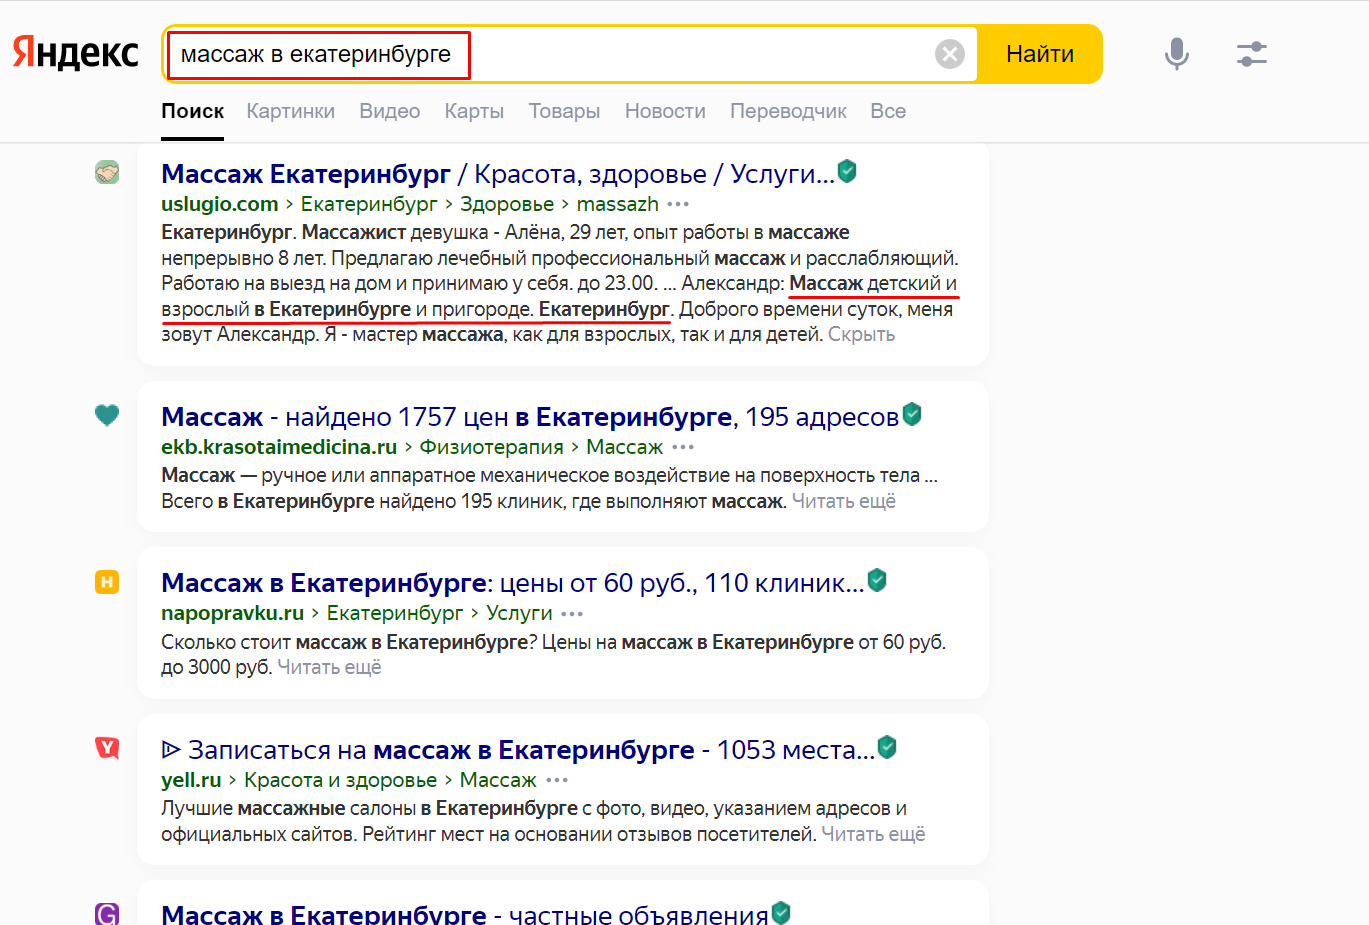Open the Yandex logo homepage
1369x925 pixels.
75,53
